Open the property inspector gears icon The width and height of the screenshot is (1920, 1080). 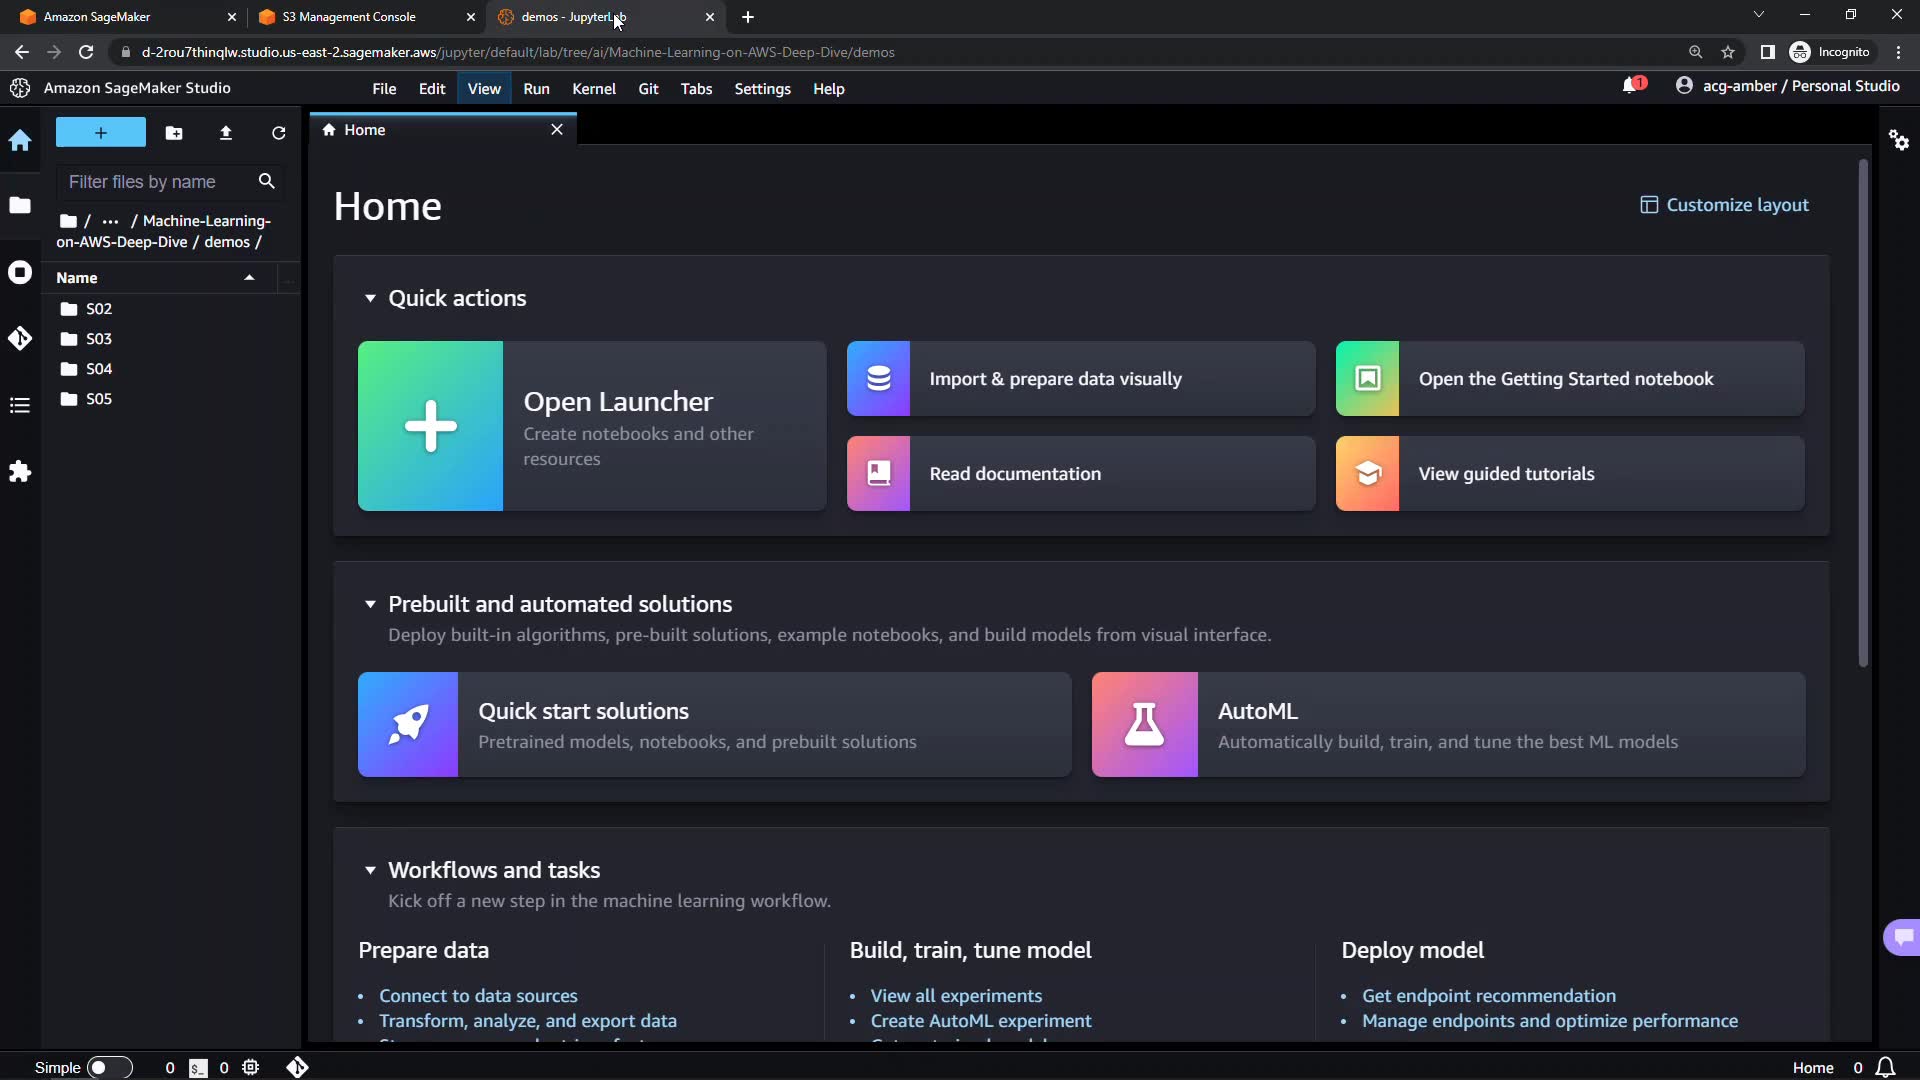1899,140
